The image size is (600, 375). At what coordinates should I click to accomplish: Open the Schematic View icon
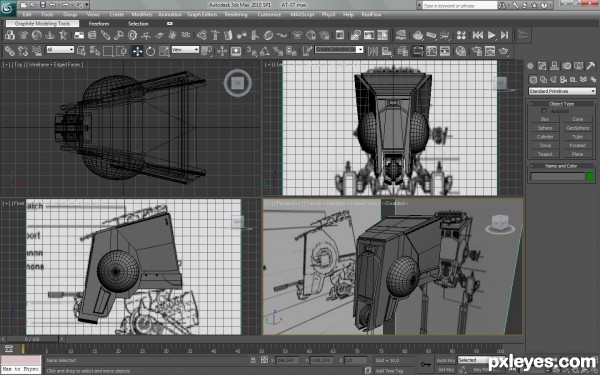pyautogui.click(x=445, y=51)
